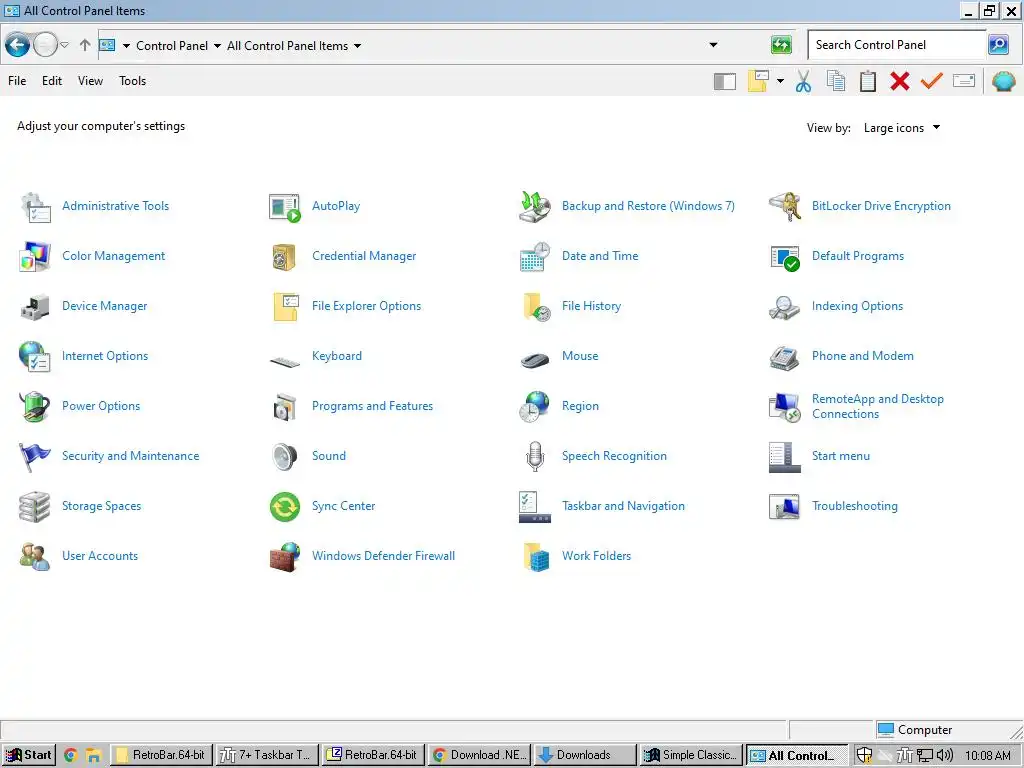Click the Paste clipboard toolbar icon
The height and width of the screenshot is (768, 1024).
pos(868,81)
